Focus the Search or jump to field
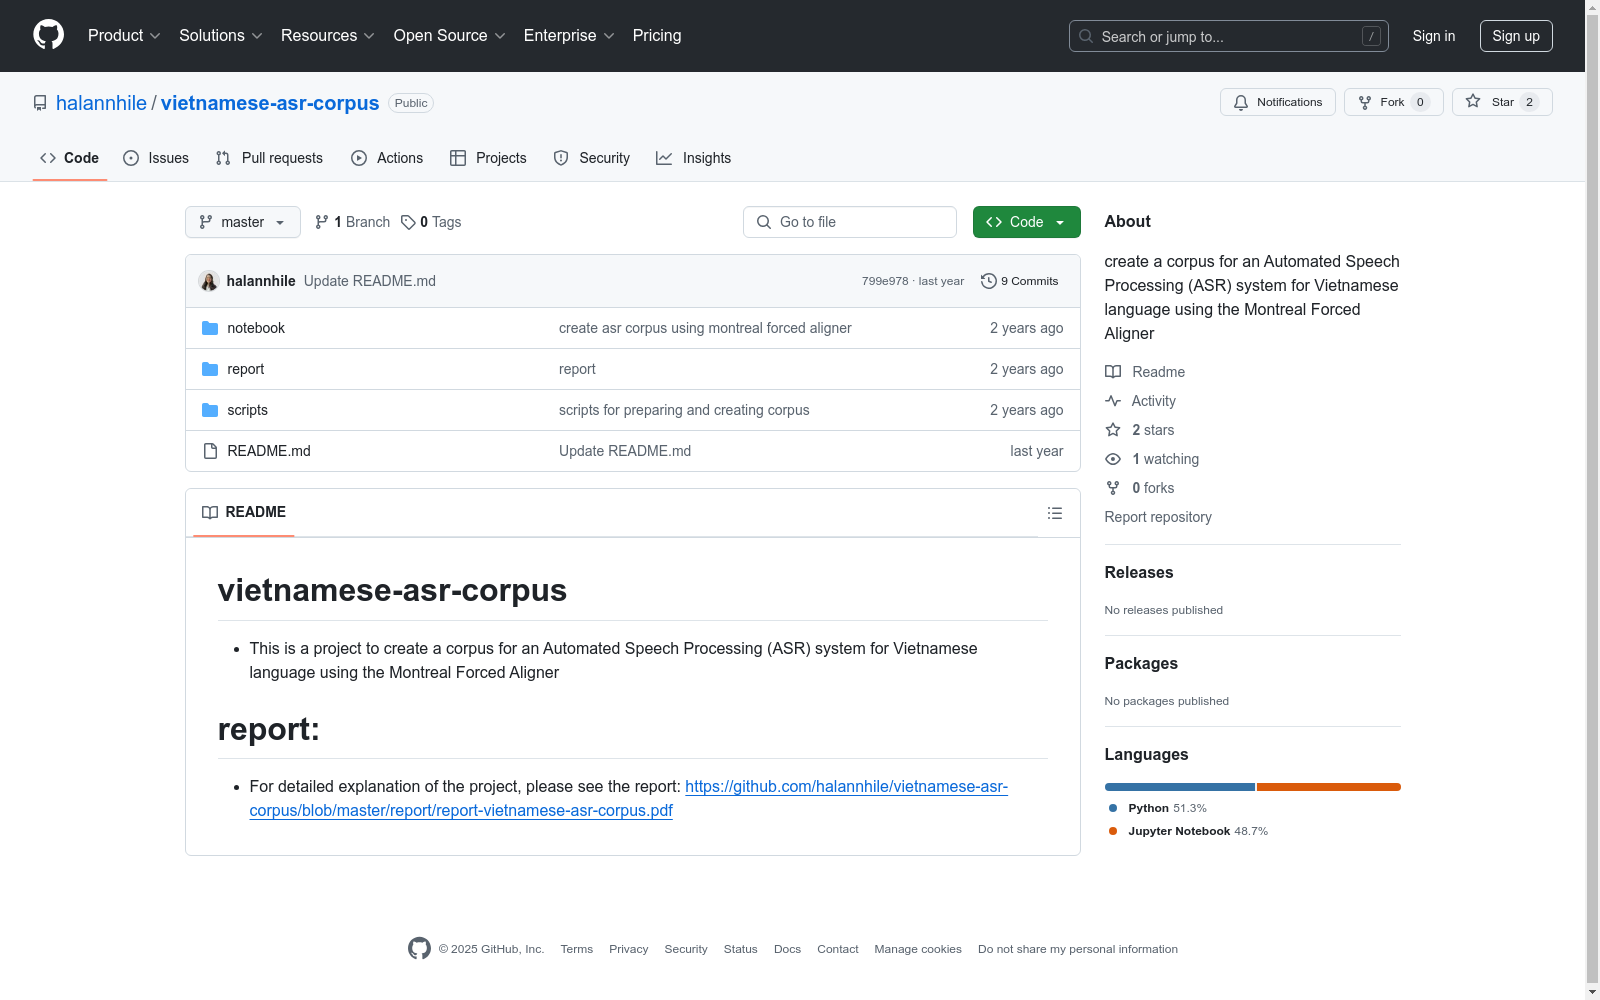Image resolution: width=1600 pixels, height=1000 pixels. 1229,36
